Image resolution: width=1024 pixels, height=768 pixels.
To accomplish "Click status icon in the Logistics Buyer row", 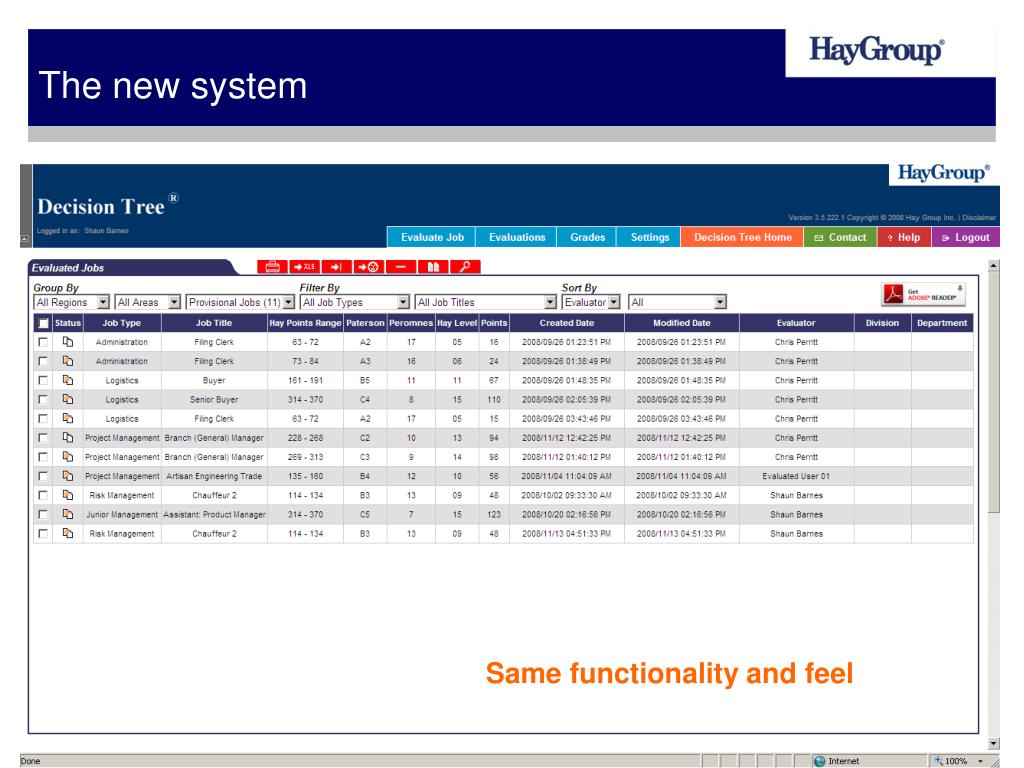I will [68, 380].
